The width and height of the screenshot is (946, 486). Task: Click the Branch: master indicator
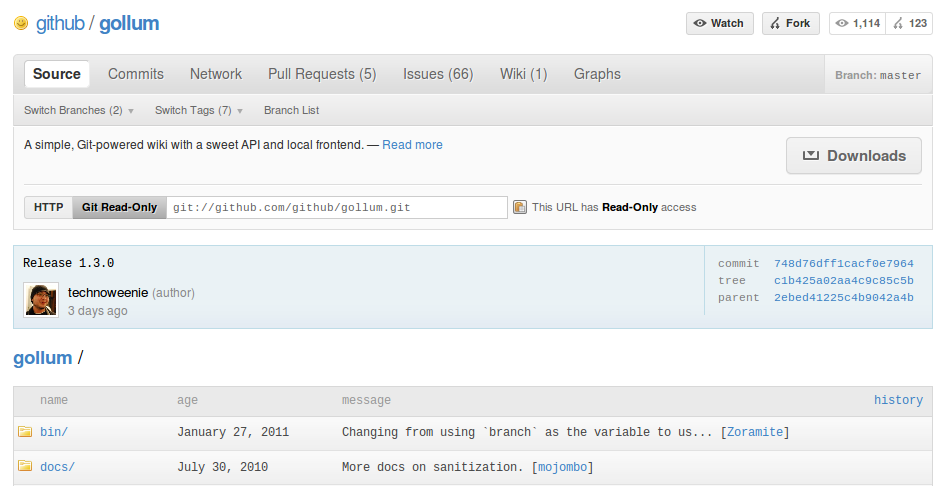pos(878,75)
